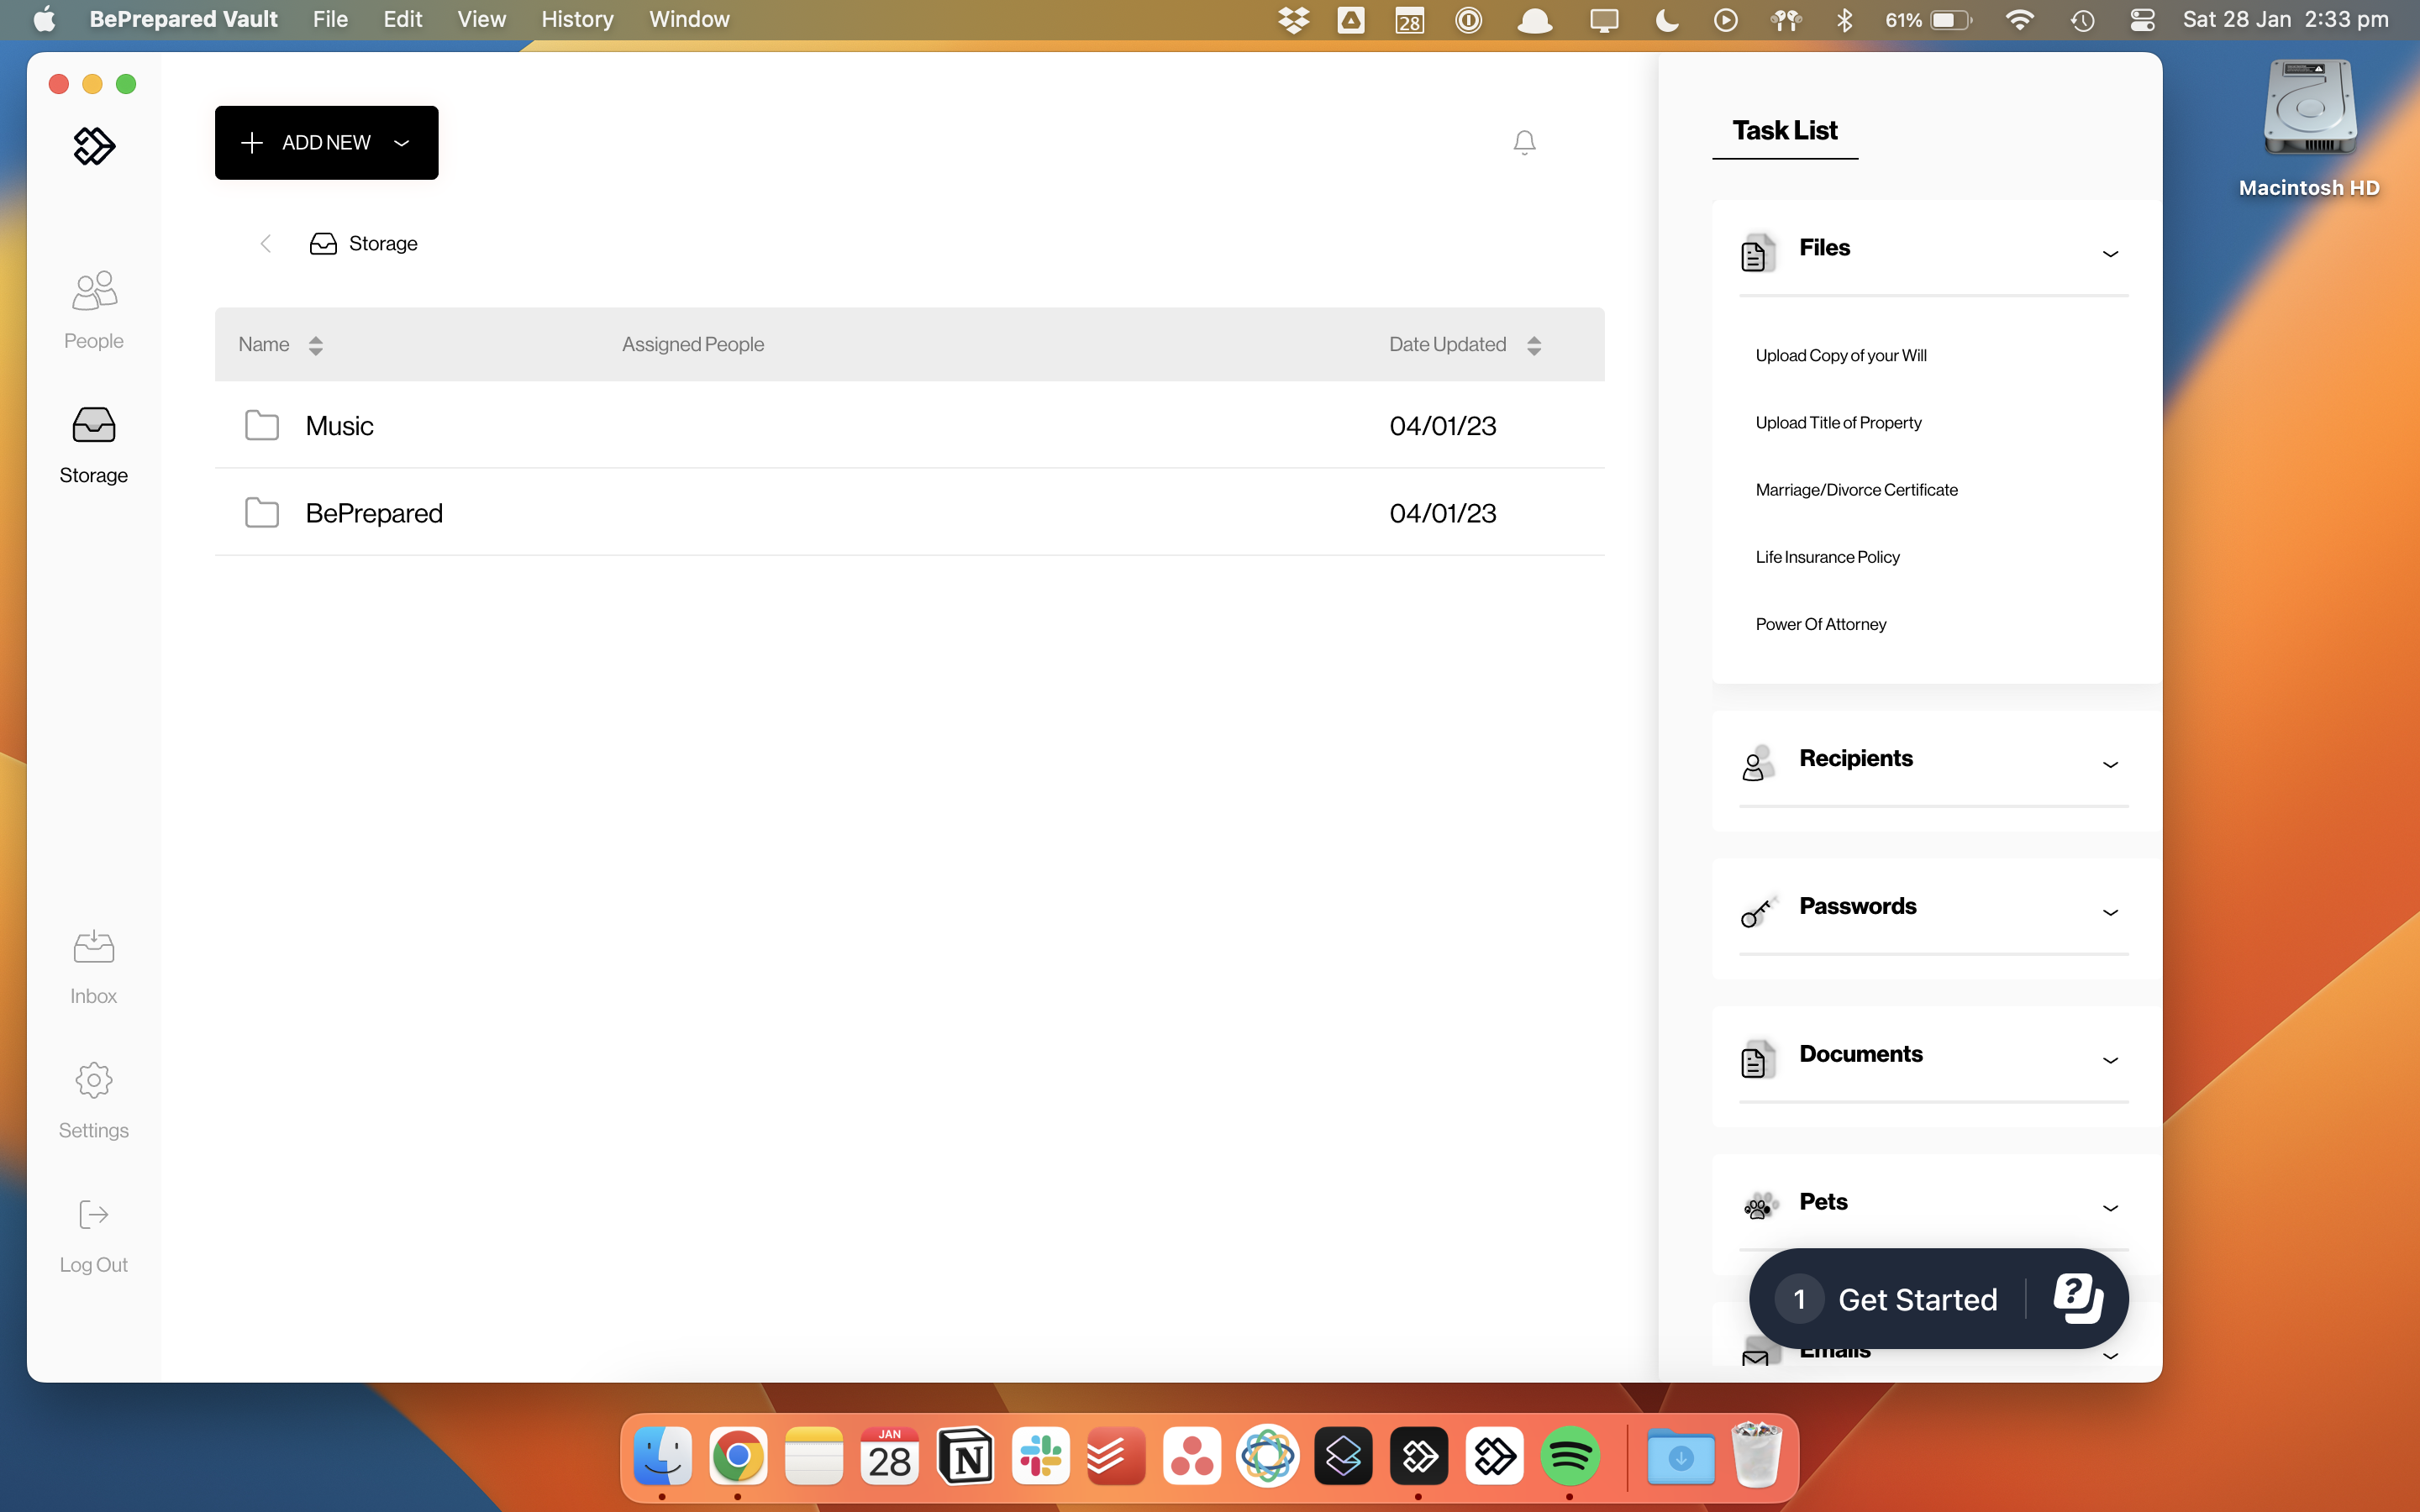Image resolution: width=2420 pixels, height=1512 pixels.
Task: Expand the Recipients task section
Action: coord(2110,764)
